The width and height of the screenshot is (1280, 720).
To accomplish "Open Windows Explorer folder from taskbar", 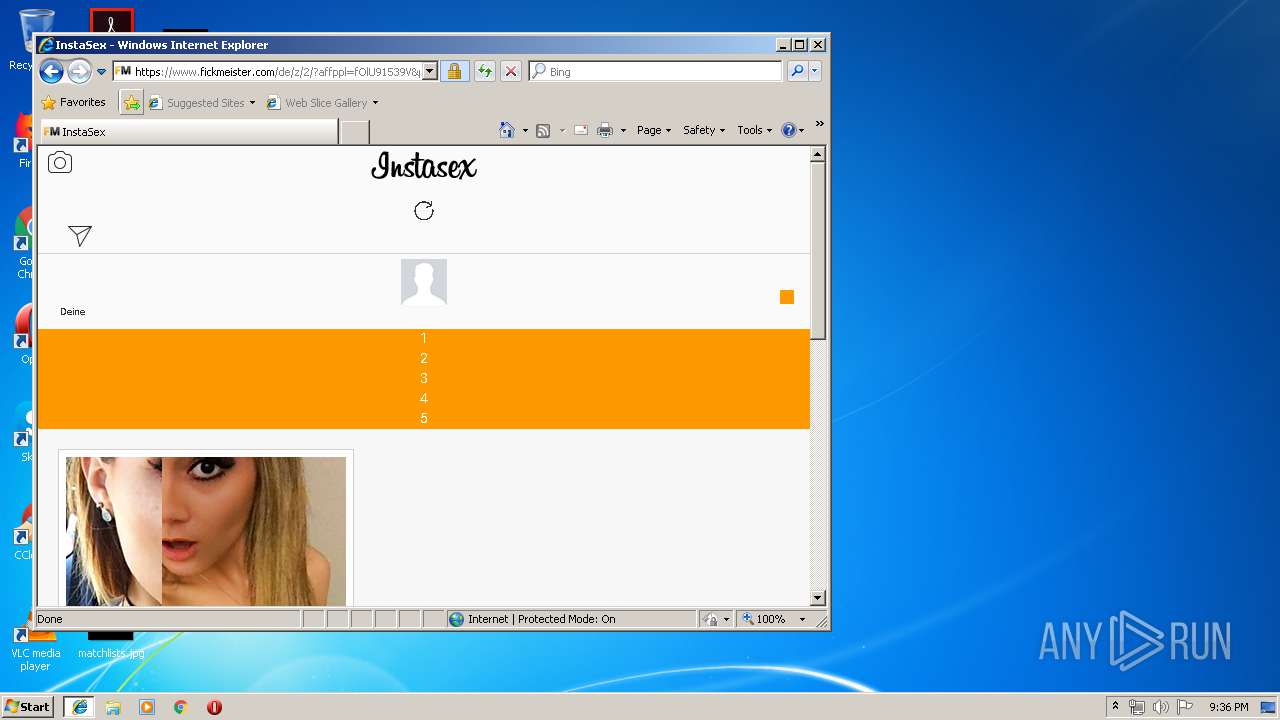I will [x=113, y=706].
